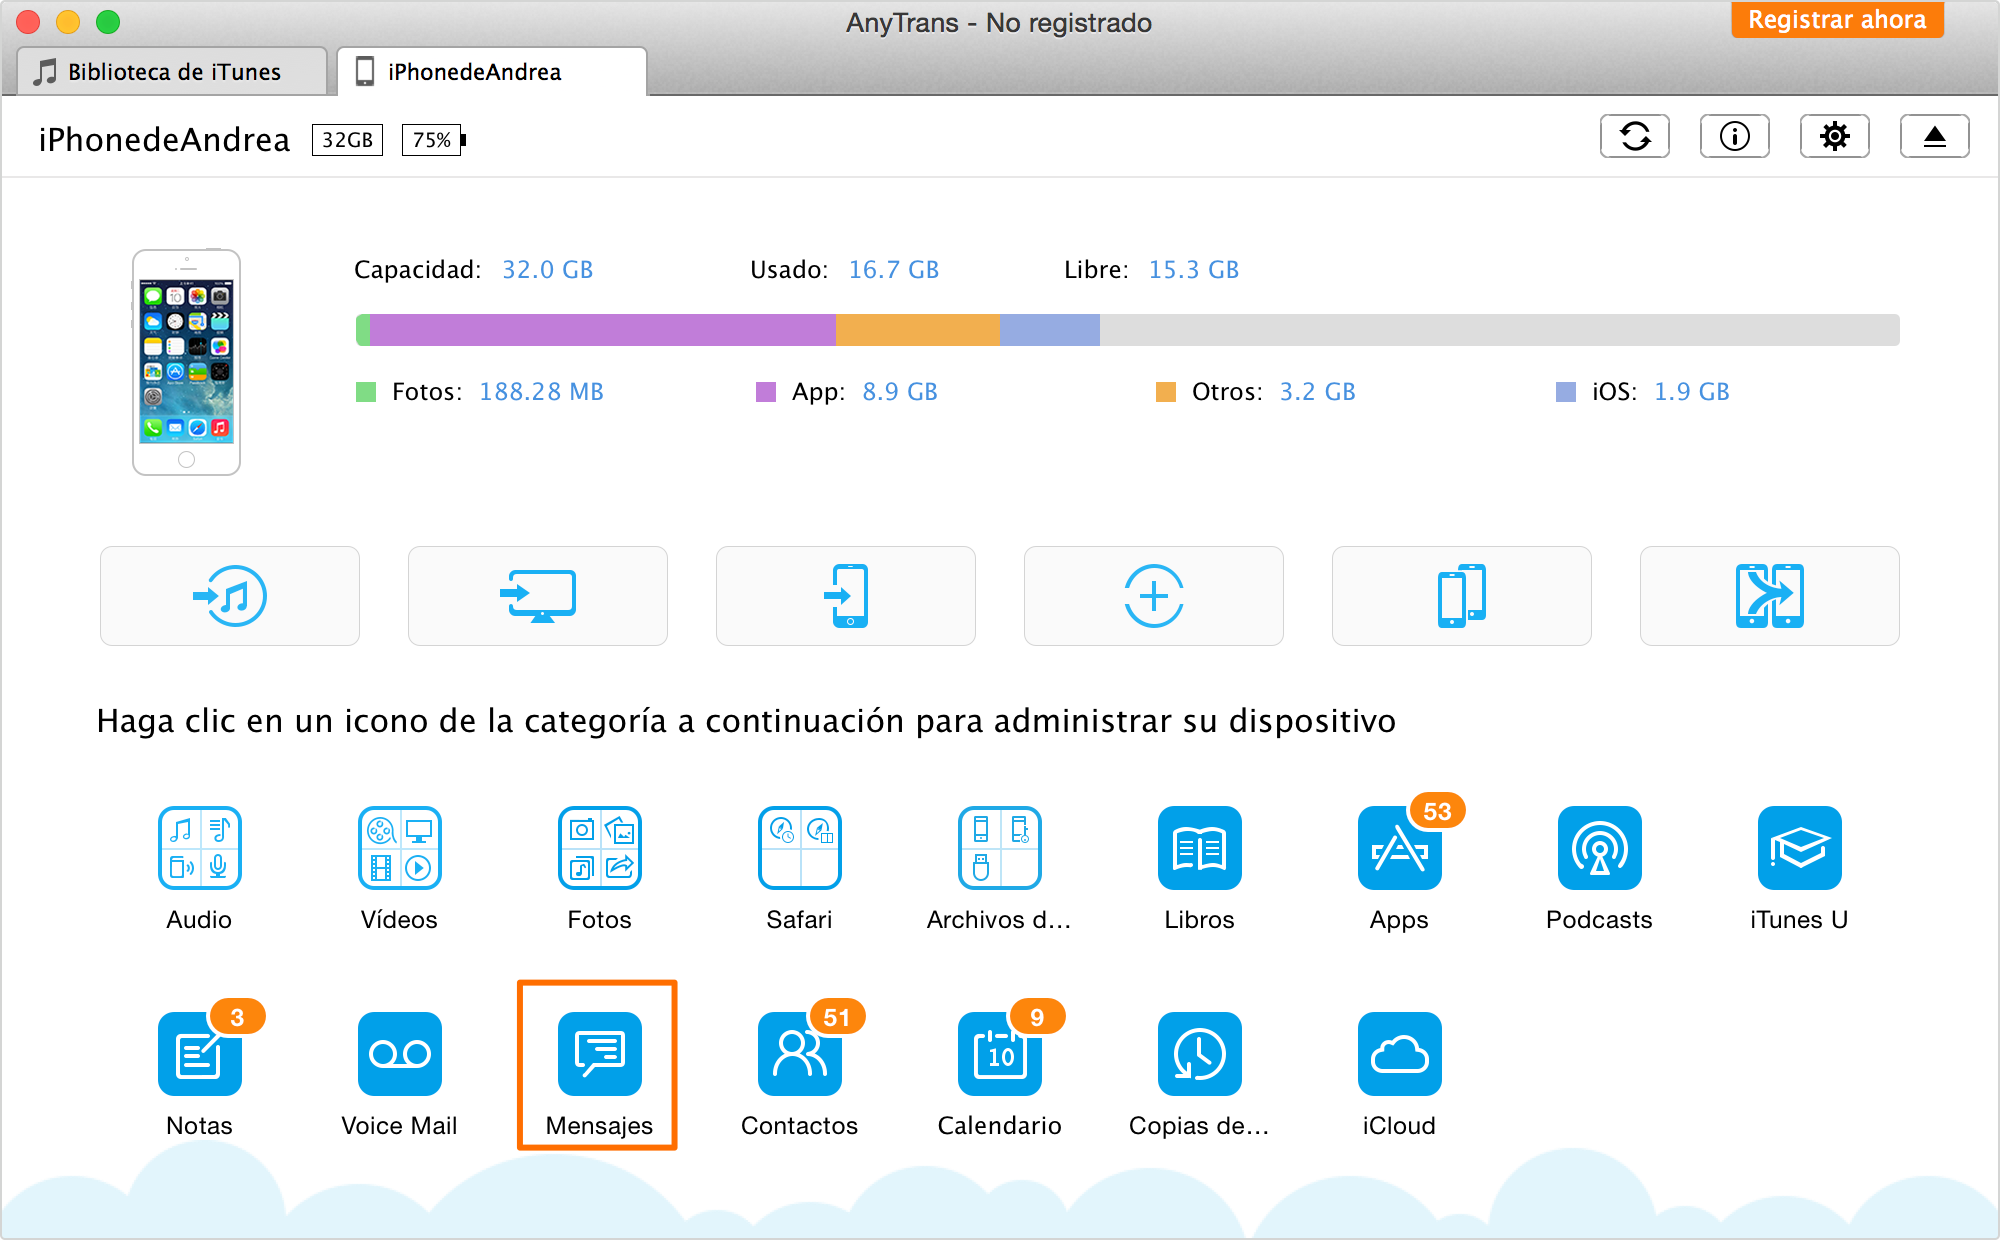The width and height of the screenshot is (2000, 1240).
Task: Open the Contactos category
Action: pos(800,1054)
